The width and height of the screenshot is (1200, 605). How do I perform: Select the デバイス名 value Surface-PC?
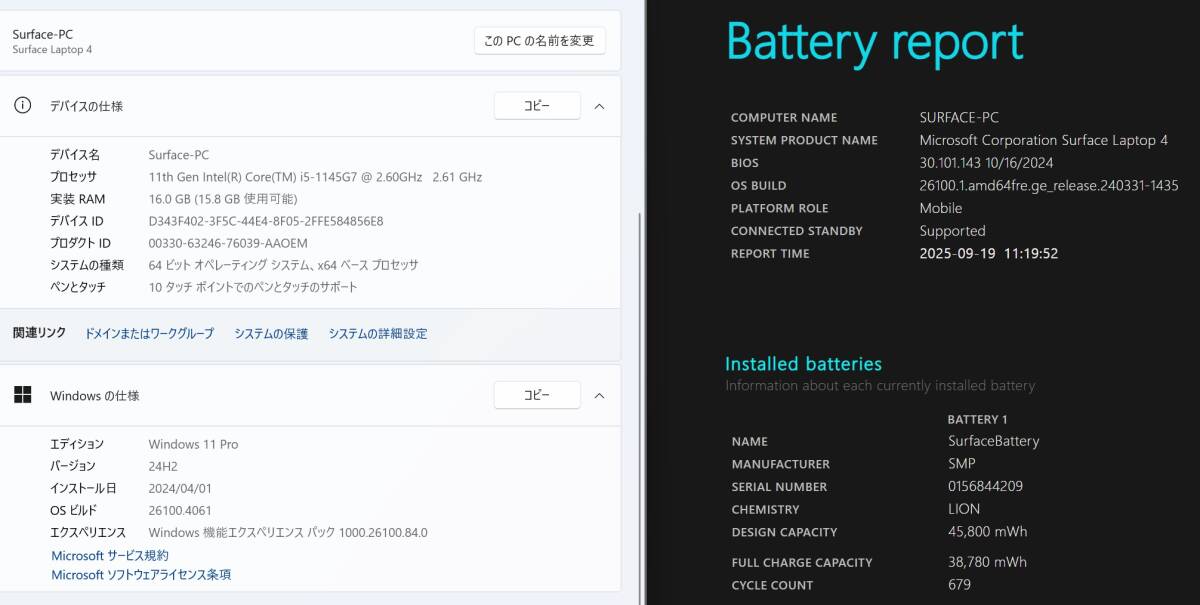179,155
